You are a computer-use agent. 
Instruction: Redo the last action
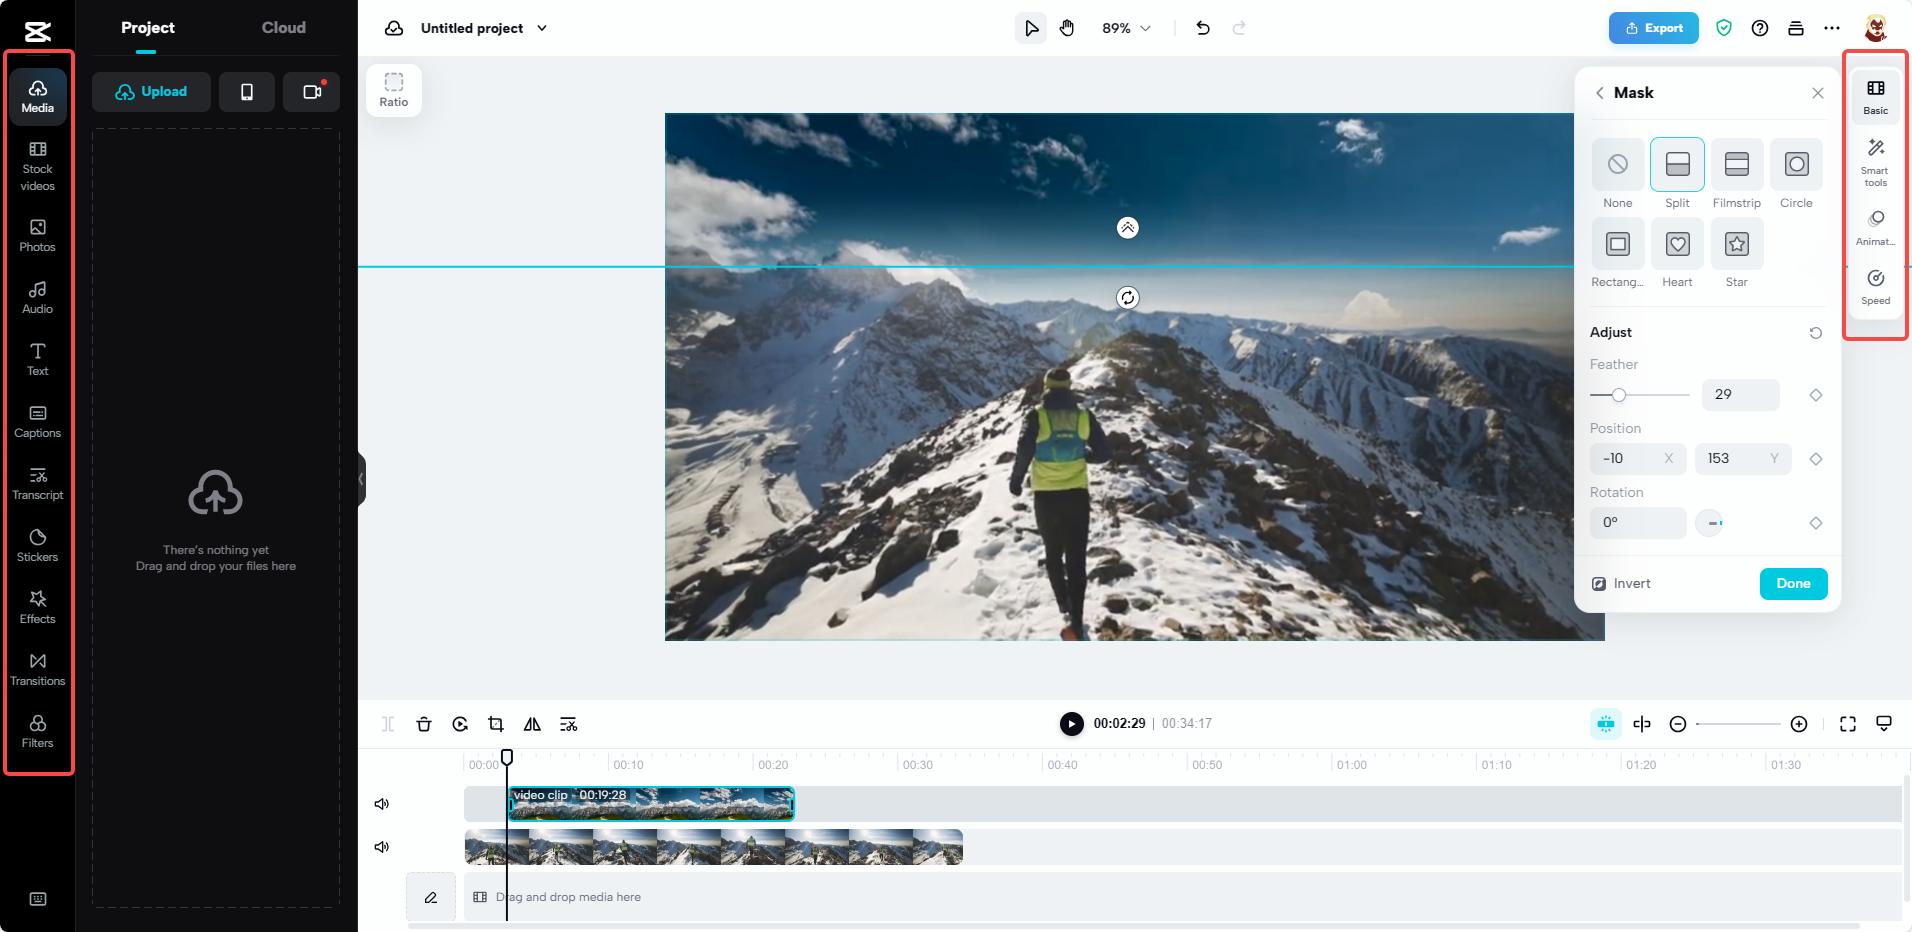tap(1239, 28)
